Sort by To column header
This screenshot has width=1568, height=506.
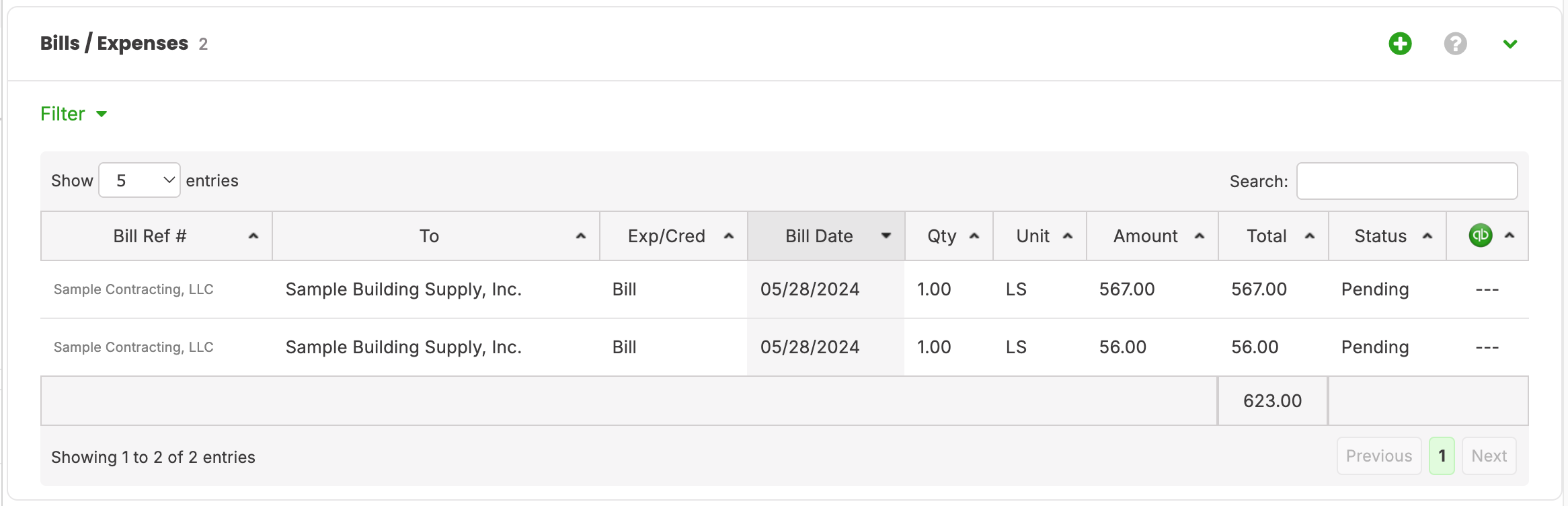pos(436,236)
